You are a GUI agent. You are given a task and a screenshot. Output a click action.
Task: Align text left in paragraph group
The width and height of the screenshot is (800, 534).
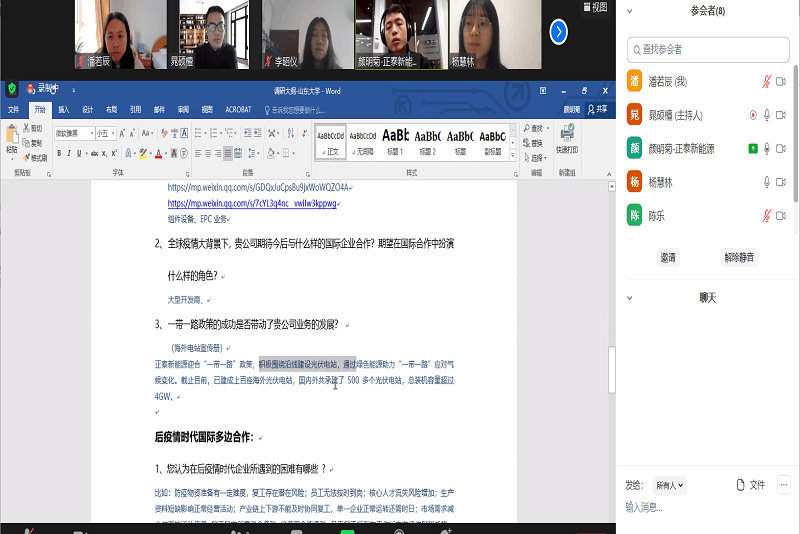[x=198, y=153]
